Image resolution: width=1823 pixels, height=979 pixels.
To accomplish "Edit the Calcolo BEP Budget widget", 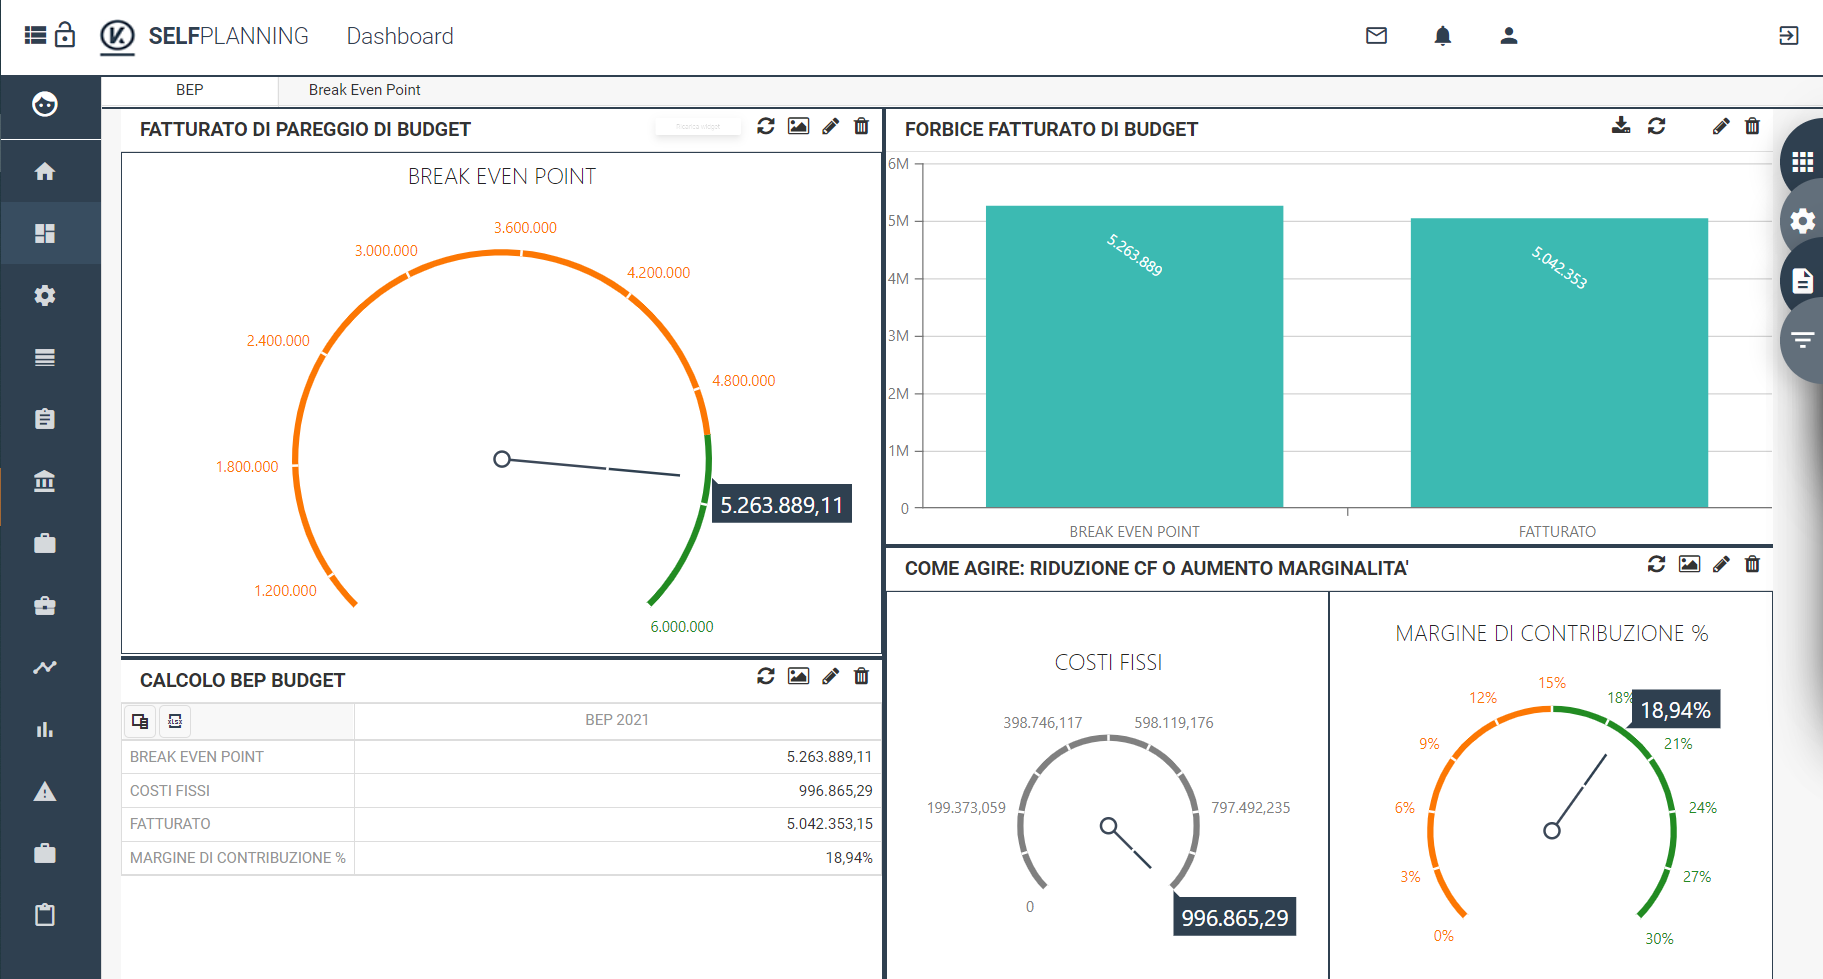I will click(x=830, y=676).
